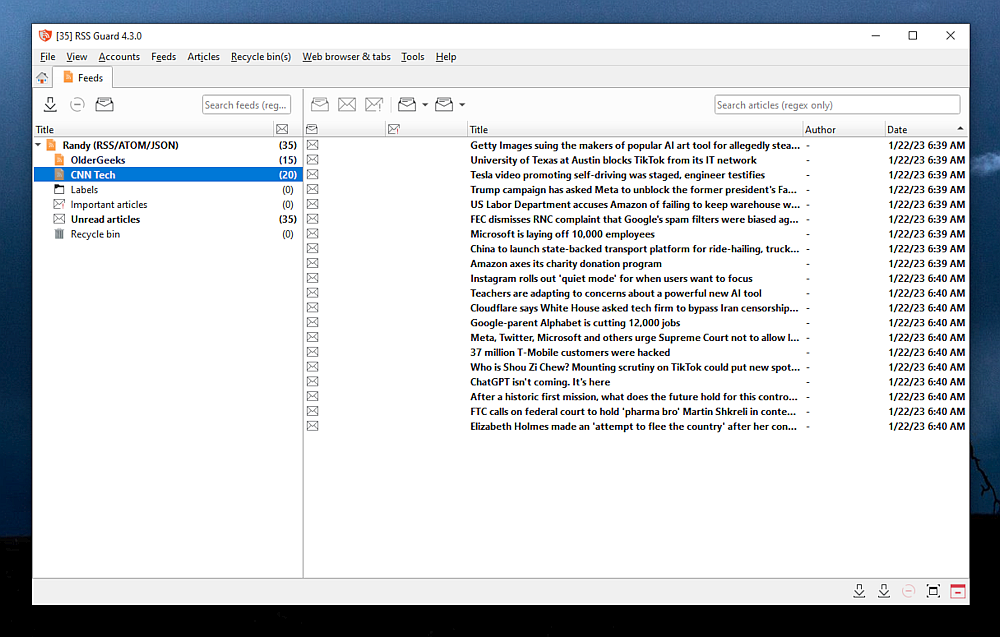This screenshot has width=1000, height=637.
Task: Open dropdown arrow of first envelope toolbar button
Action: tap(425, 105)
